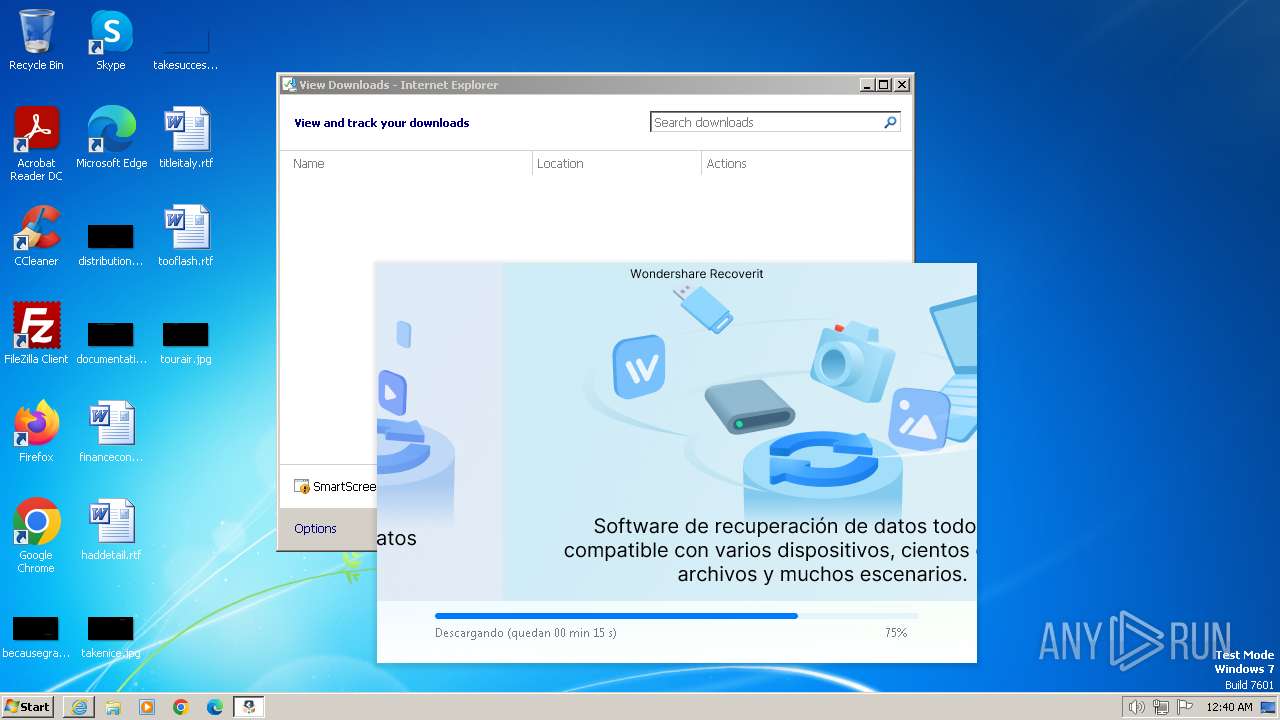Click the volume speaker tray icon
This screenshot has width=1280, height=720.
tap(1137, 707)
